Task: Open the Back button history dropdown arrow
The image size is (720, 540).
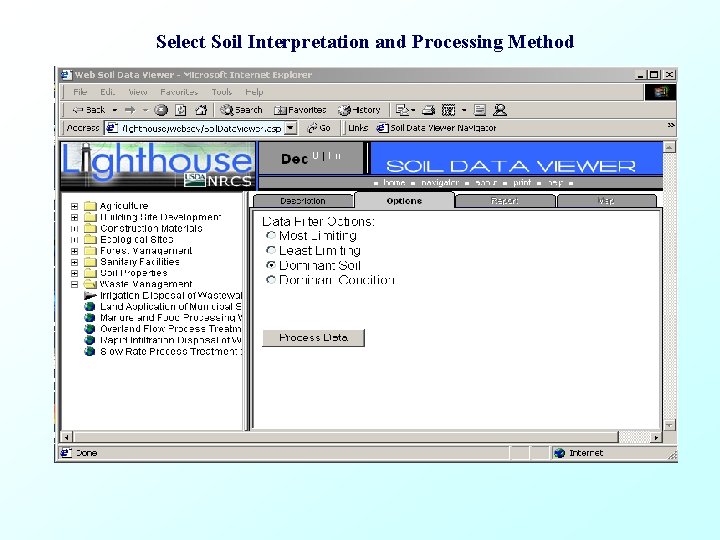Action: point(115,110)
